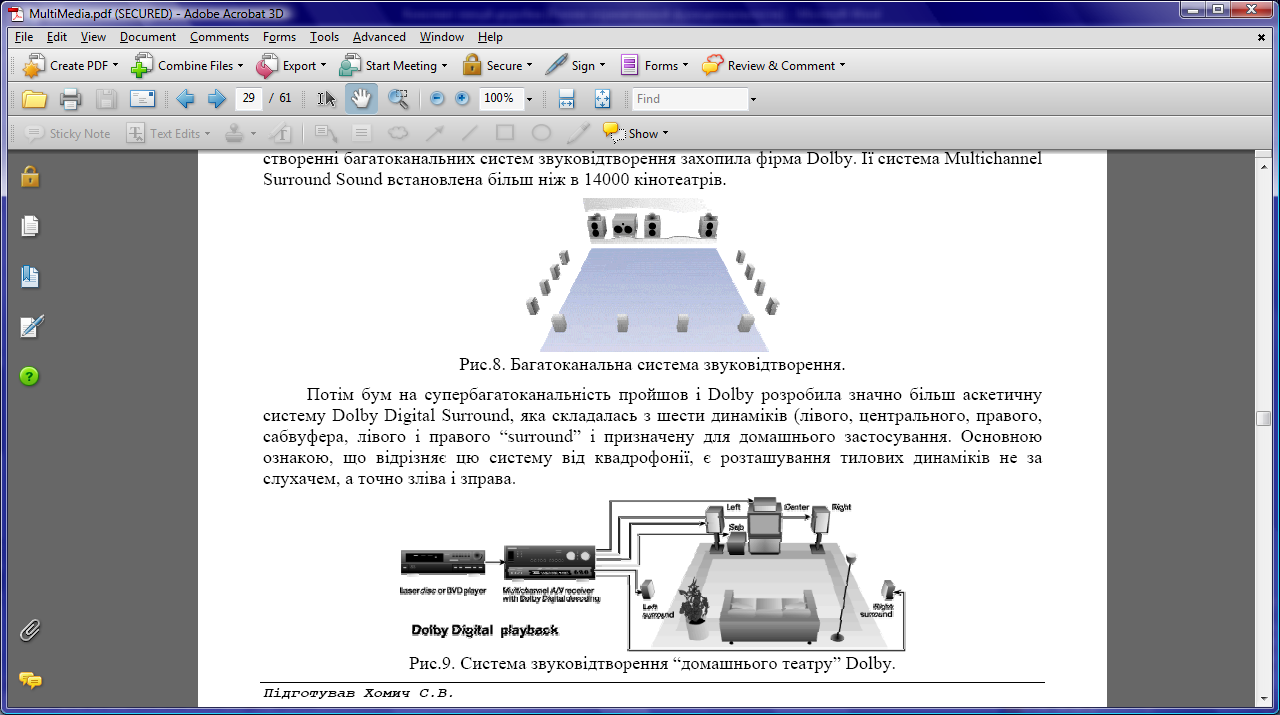This screenshot has width=1280, height=715.
Task: Open the Tools menu
Action: pyautogui.click(x=324, y=37)
